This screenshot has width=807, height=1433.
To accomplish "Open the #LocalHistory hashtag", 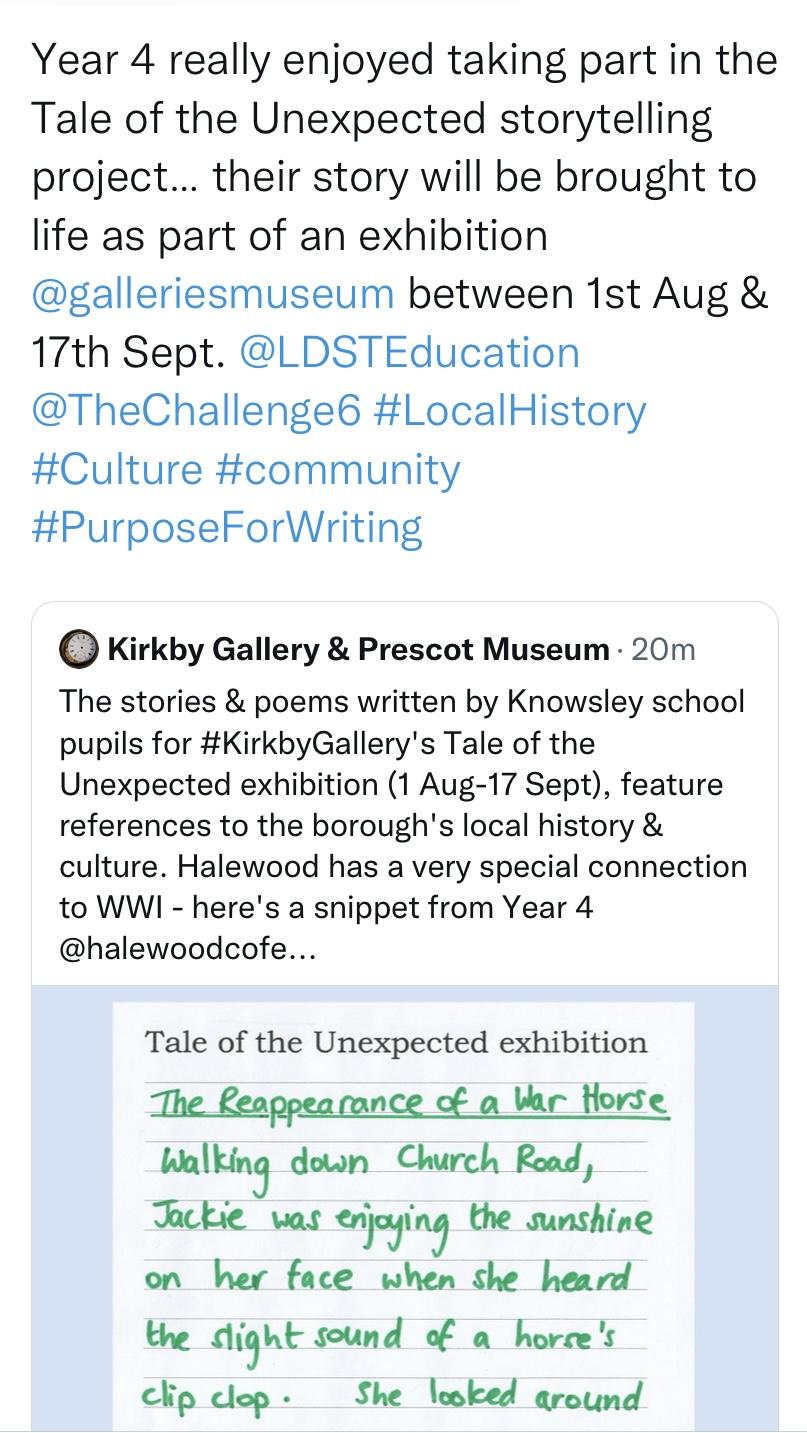I will 509,410.
